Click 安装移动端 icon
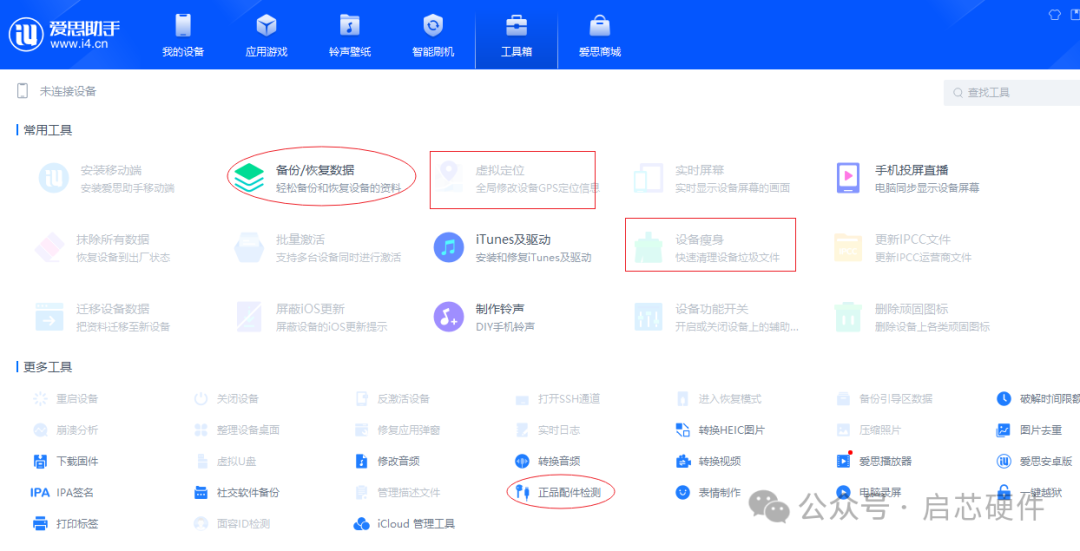This screenshot has height=551, width=1080. point(54,178)
